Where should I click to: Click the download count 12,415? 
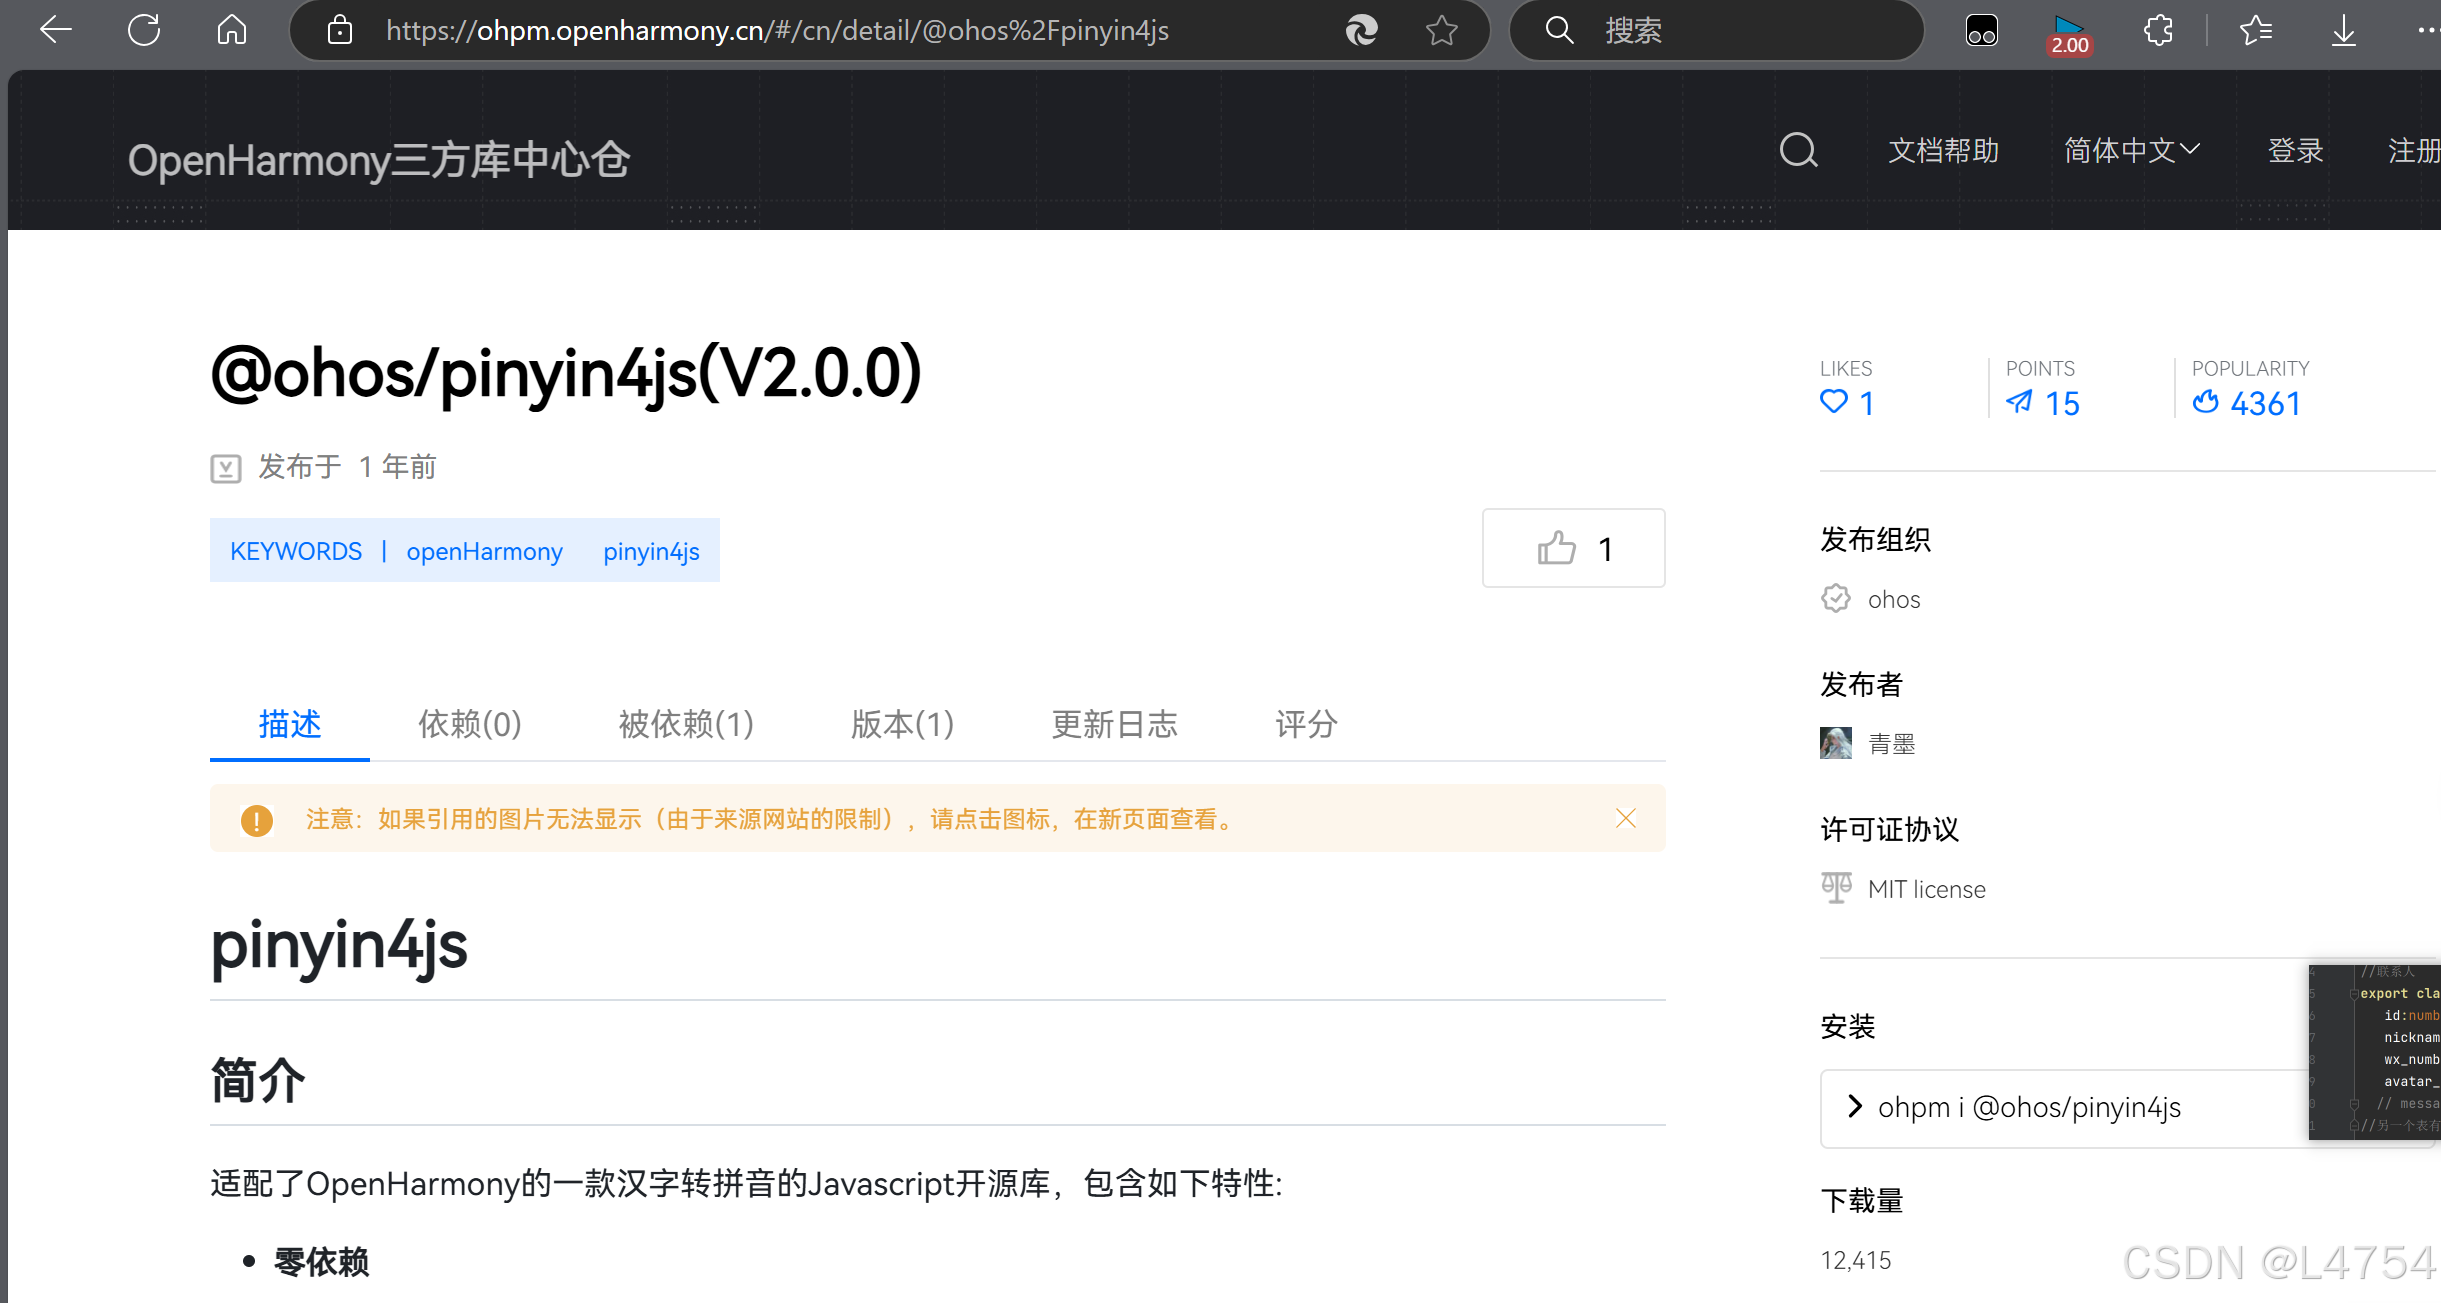point(1855,1260)
